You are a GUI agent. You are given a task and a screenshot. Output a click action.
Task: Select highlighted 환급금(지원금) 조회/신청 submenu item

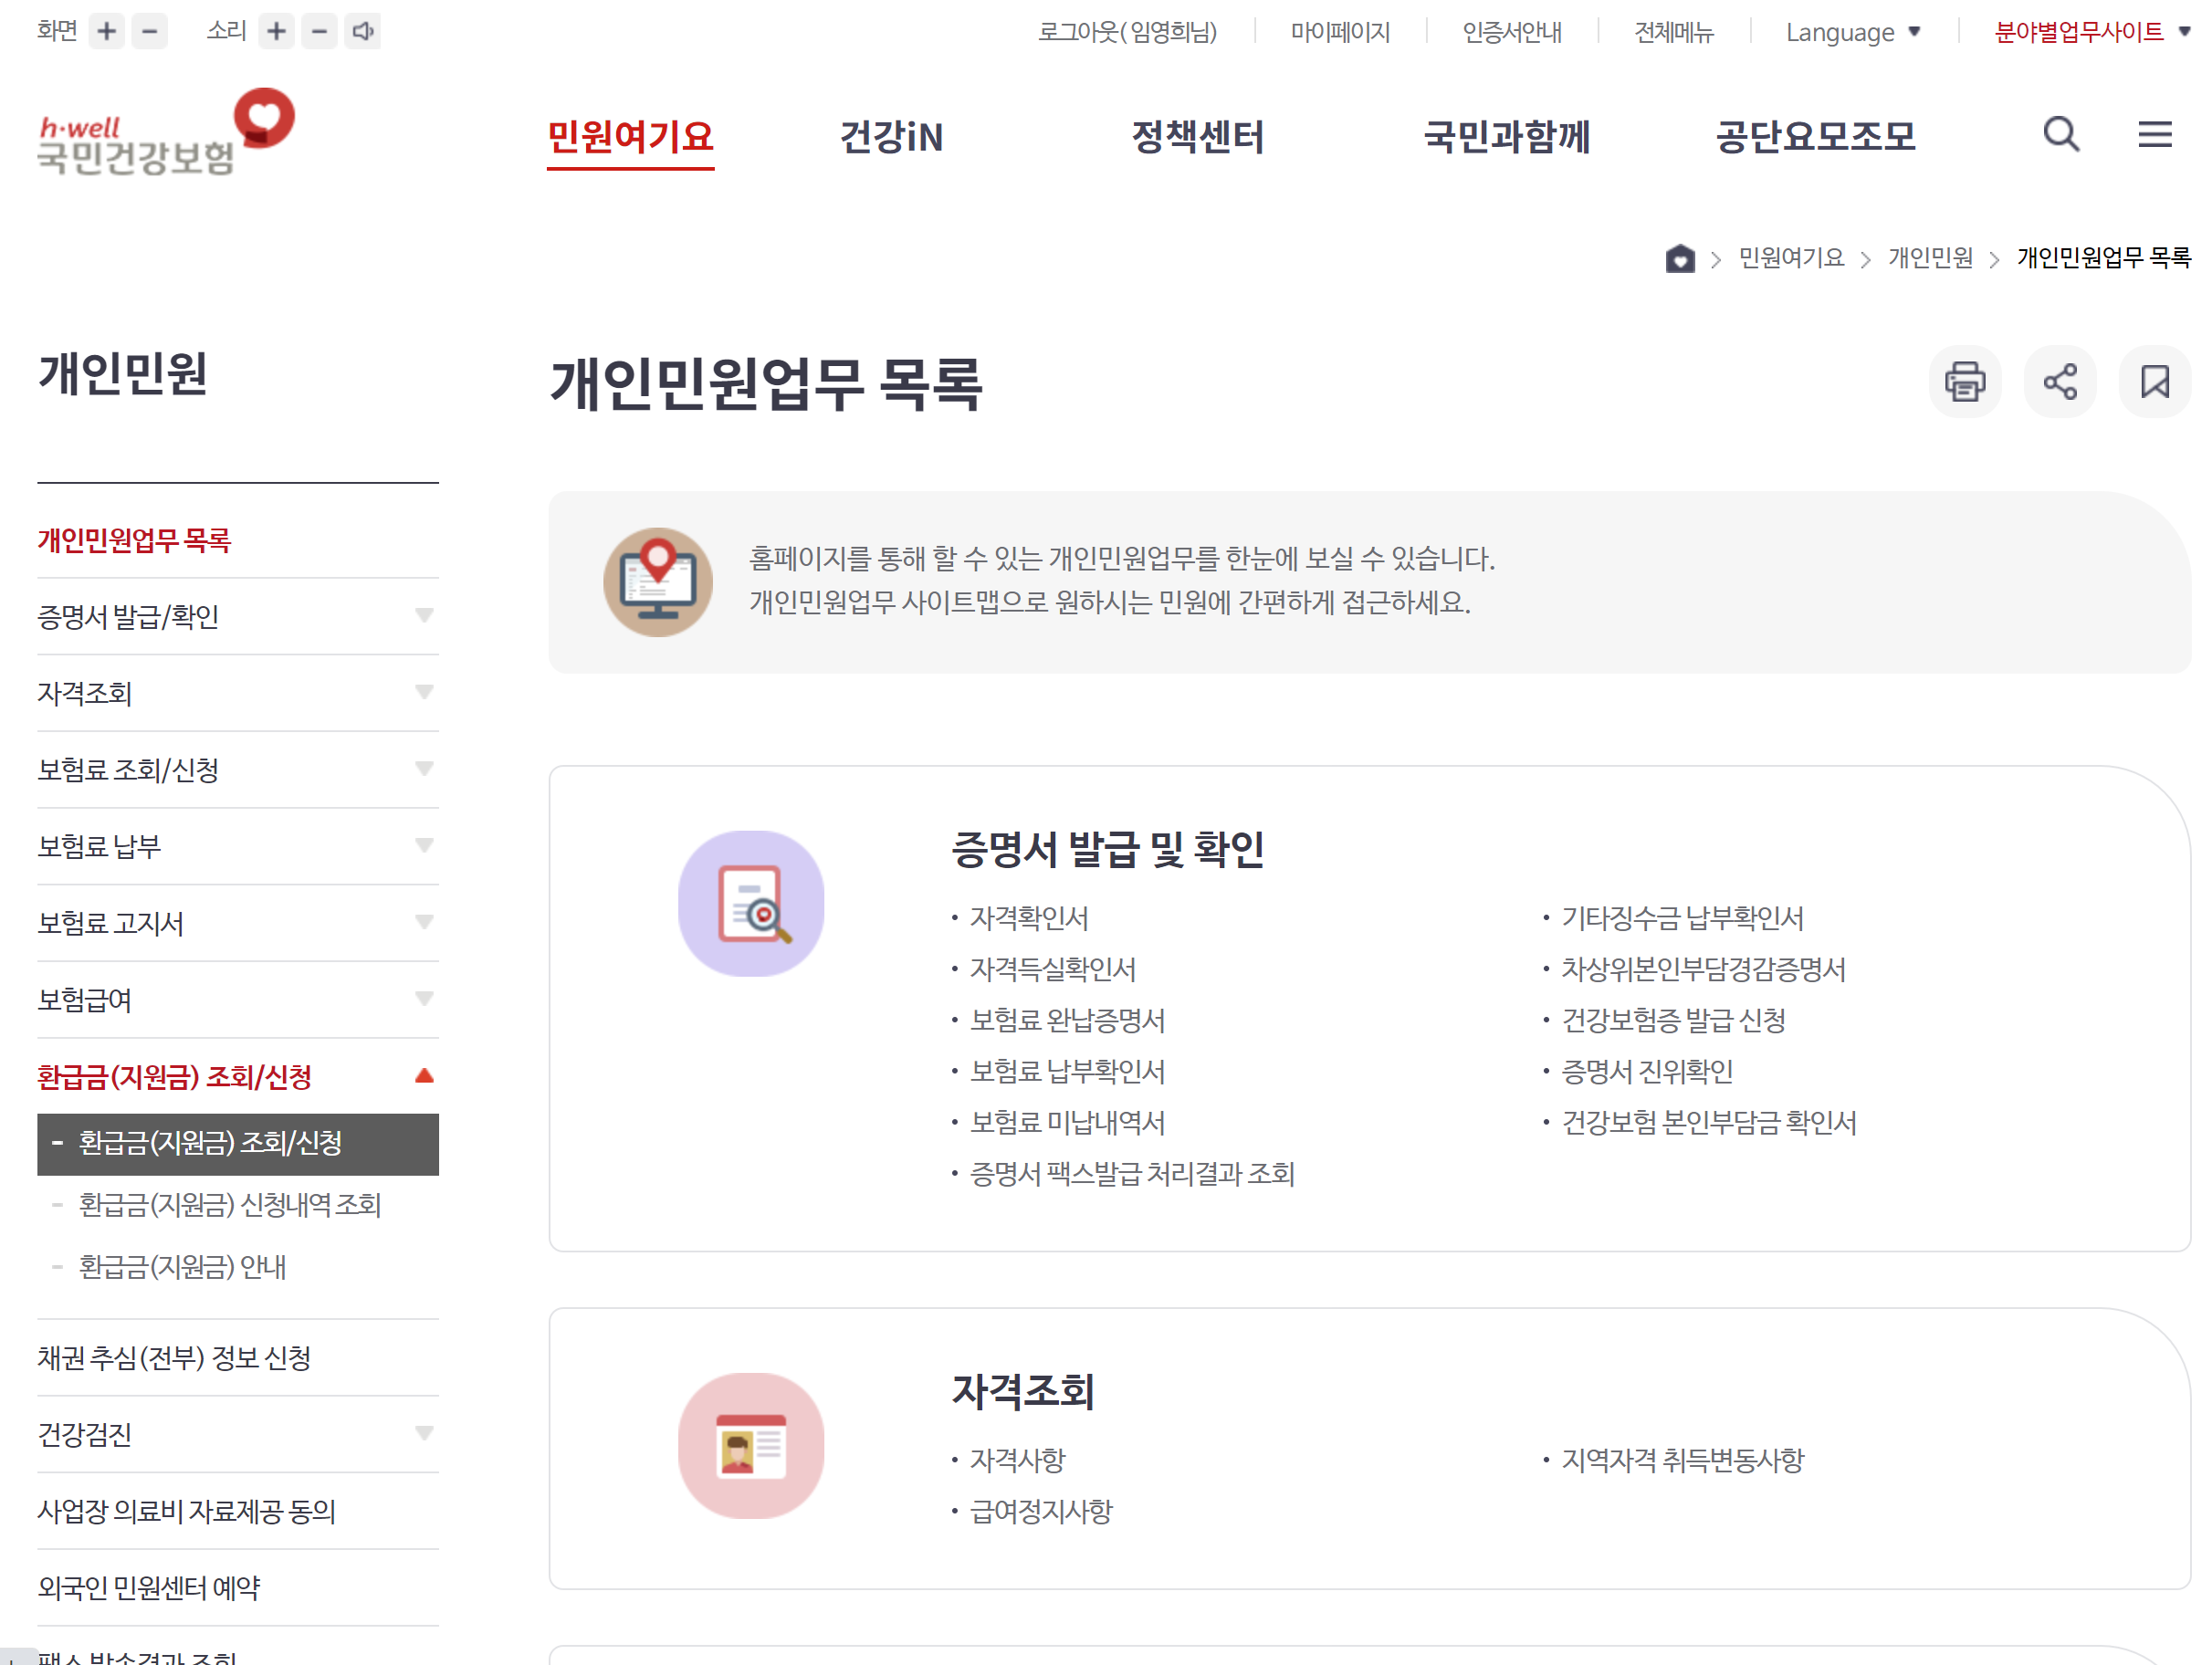coord(238,1144)
